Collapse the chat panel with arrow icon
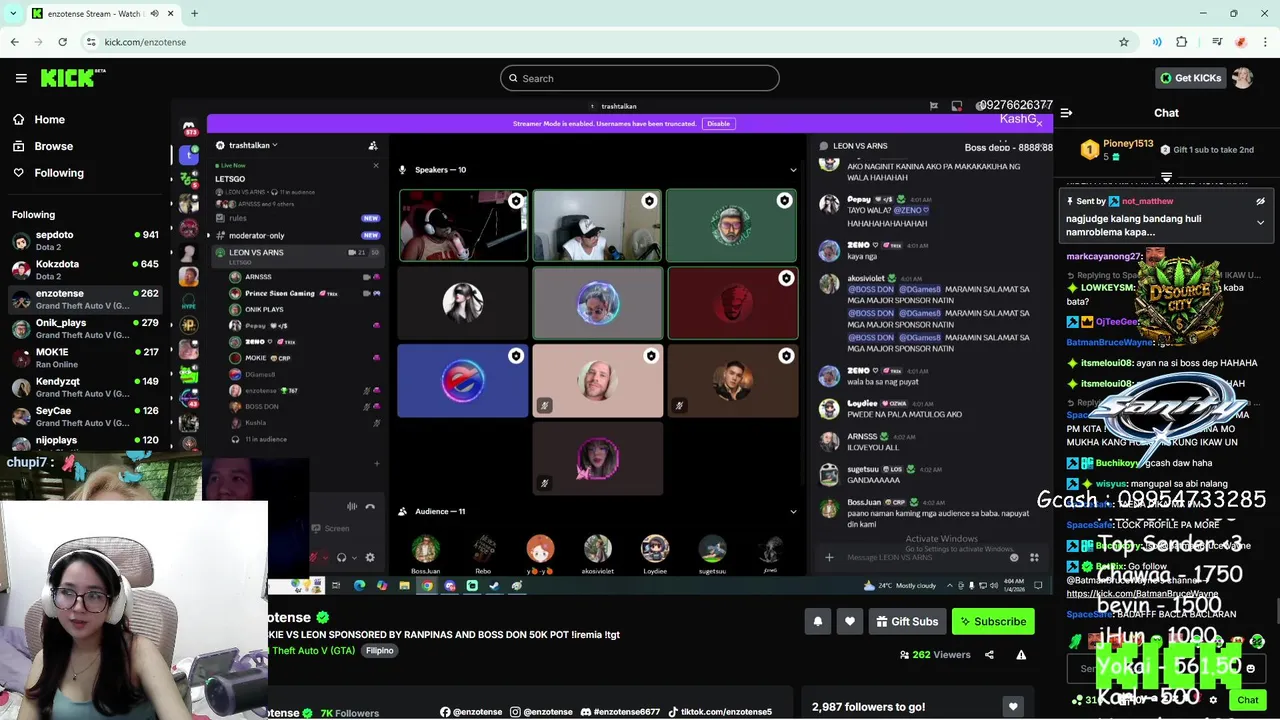Viewport: 1280px width, 720px height. pyautogui.click(x=1066, y=113)
